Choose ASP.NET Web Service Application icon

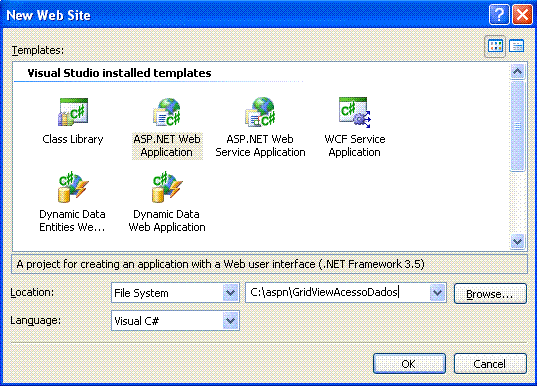(x=260, y=112)
